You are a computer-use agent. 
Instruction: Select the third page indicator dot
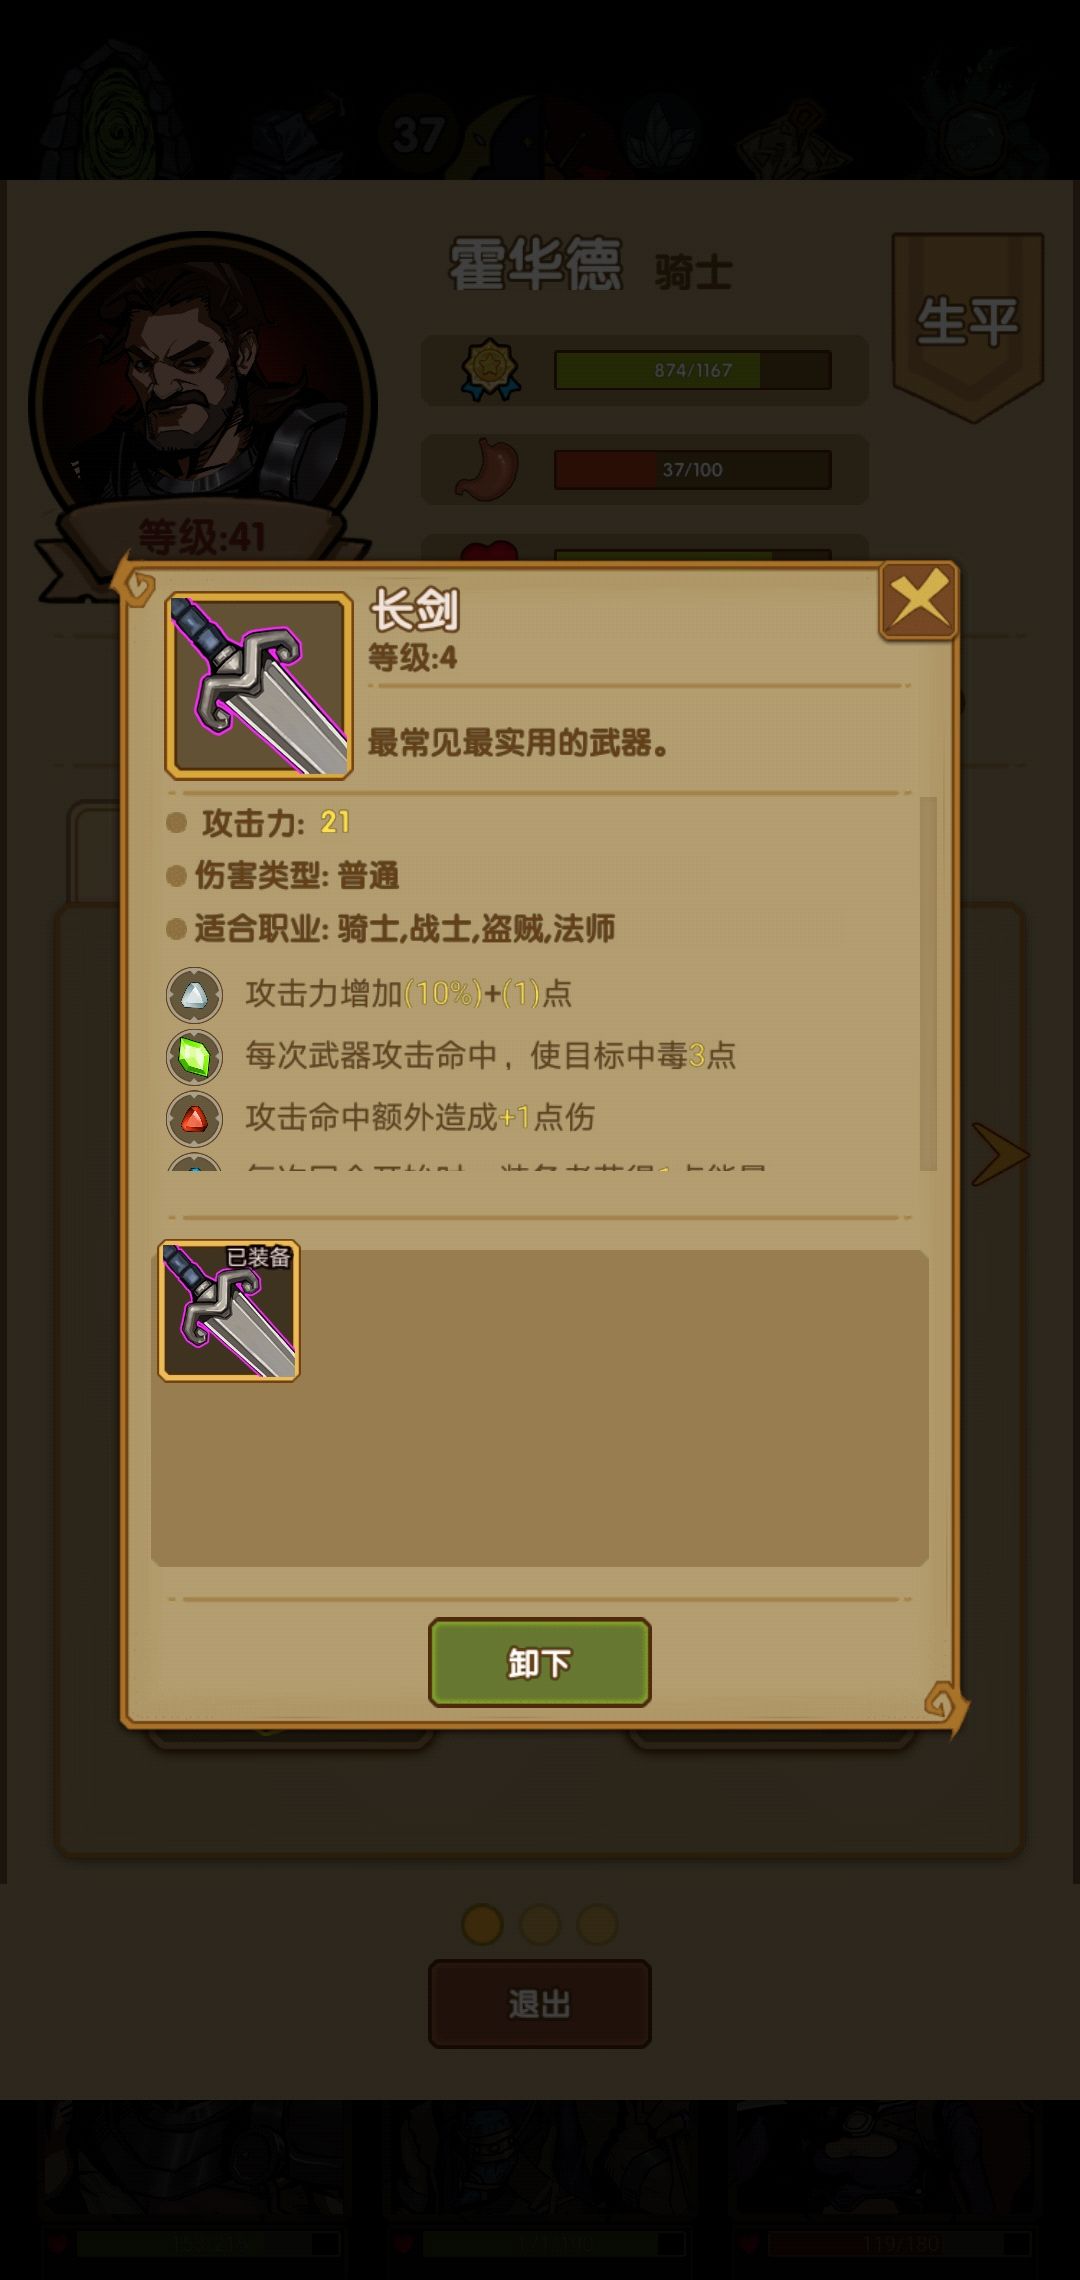point(598,1924)
